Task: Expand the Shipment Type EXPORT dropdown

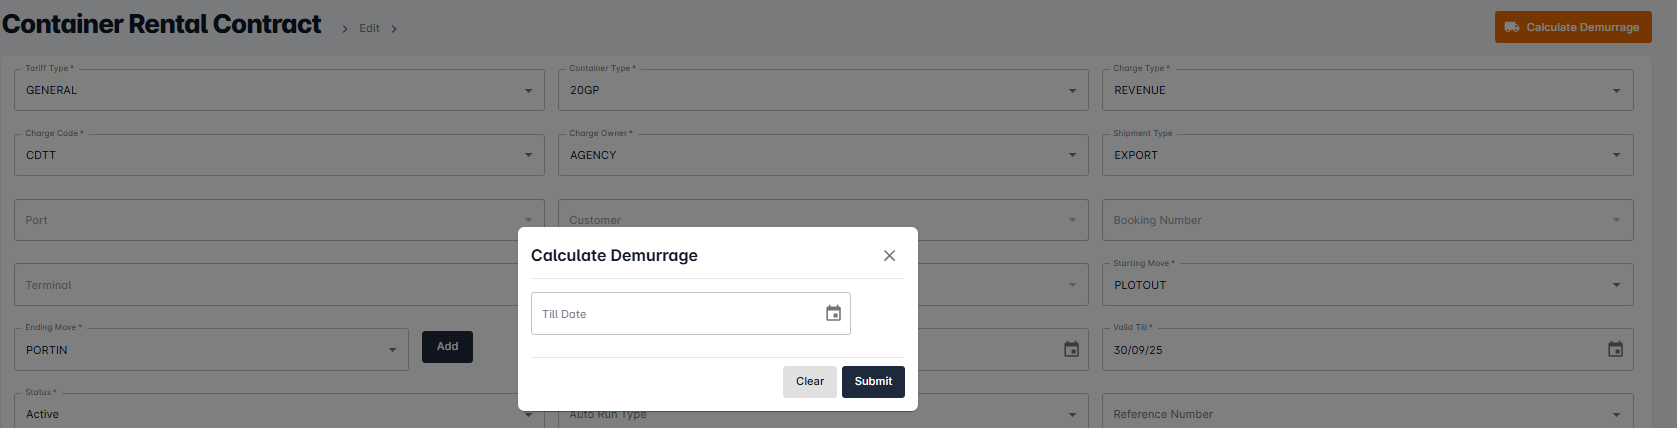Action: [1367, 155]
